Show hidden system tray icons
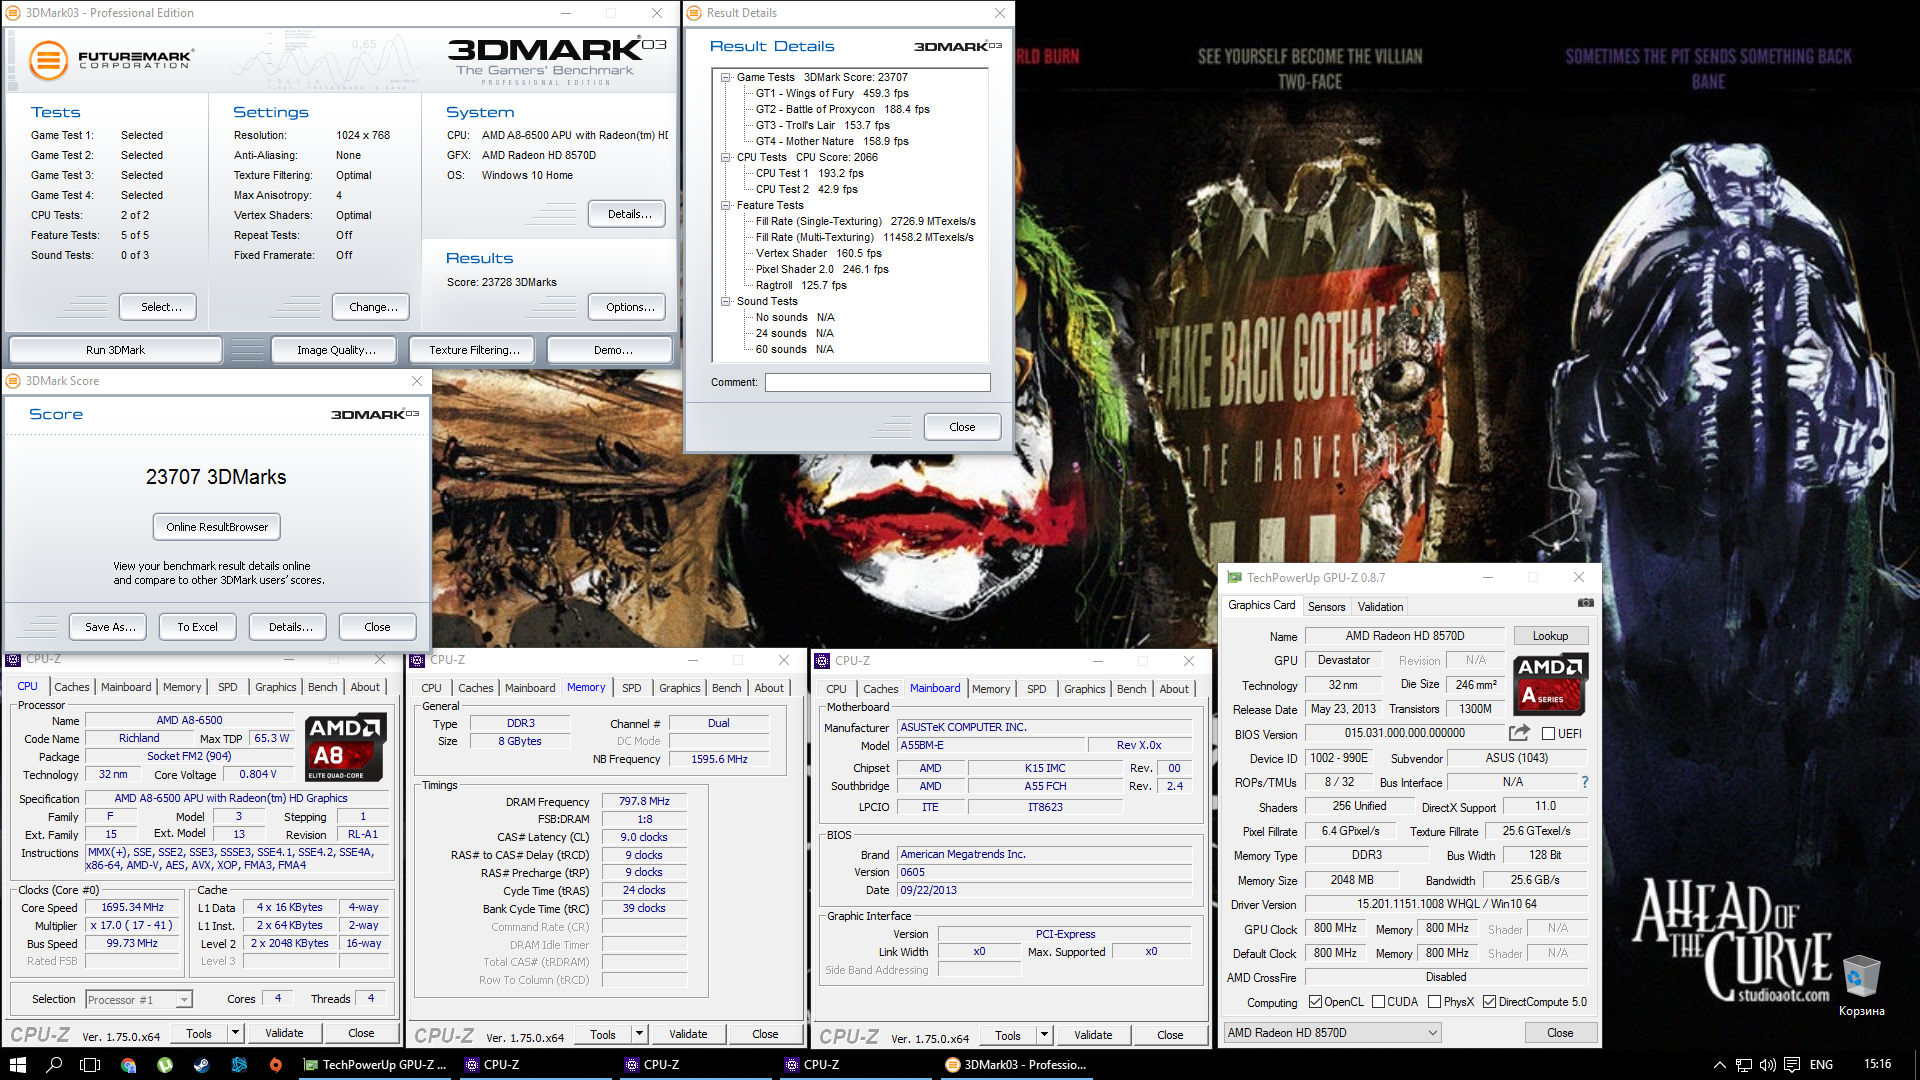This screenshot has height=1080, width=1920. 1719,1065
